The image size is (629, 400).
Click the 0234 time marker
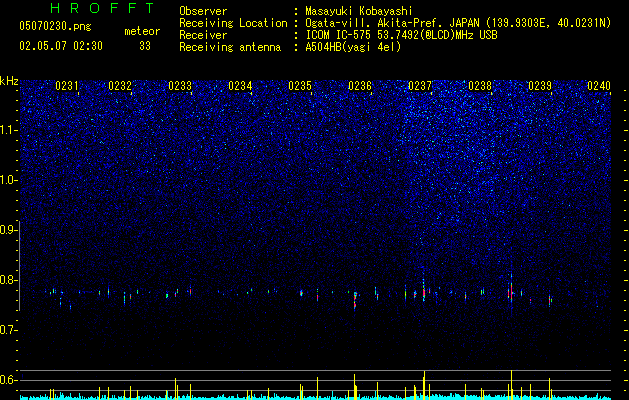pos(240,86)
